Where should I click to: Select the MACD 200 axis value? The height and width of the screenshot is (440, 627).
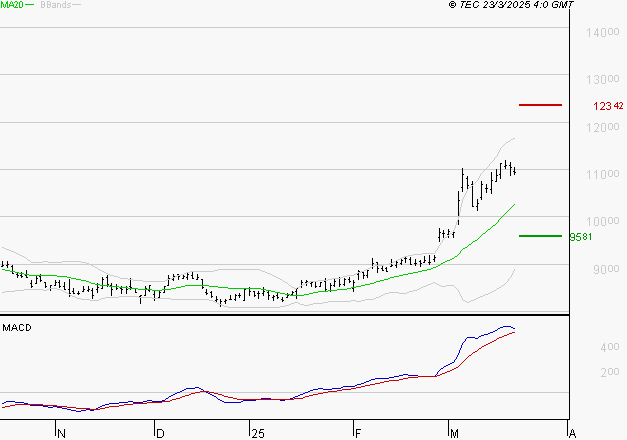tap(610, 372)
